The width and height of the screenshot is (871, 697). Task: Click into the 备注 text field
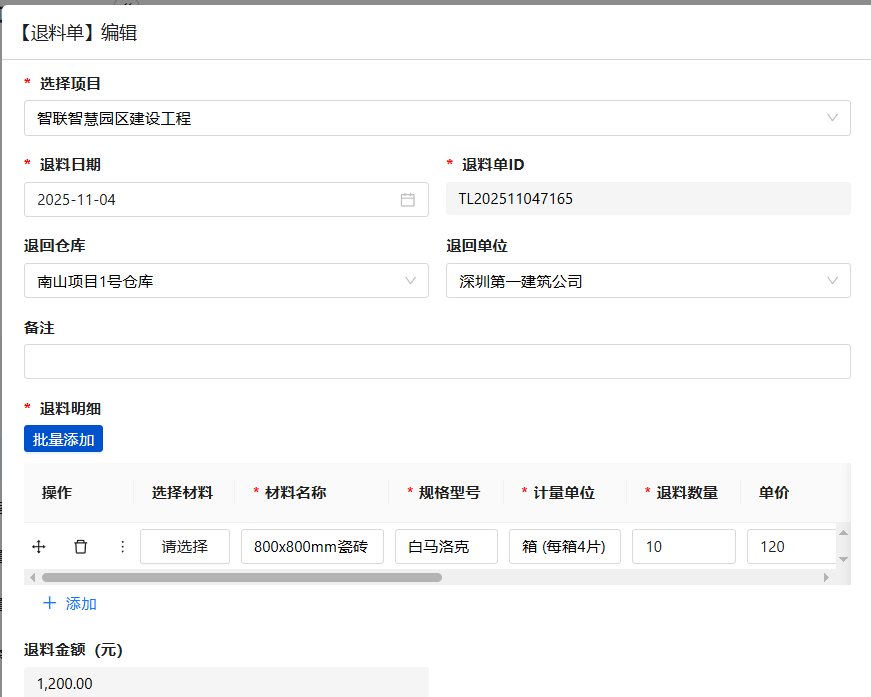[x=437, y=362]
